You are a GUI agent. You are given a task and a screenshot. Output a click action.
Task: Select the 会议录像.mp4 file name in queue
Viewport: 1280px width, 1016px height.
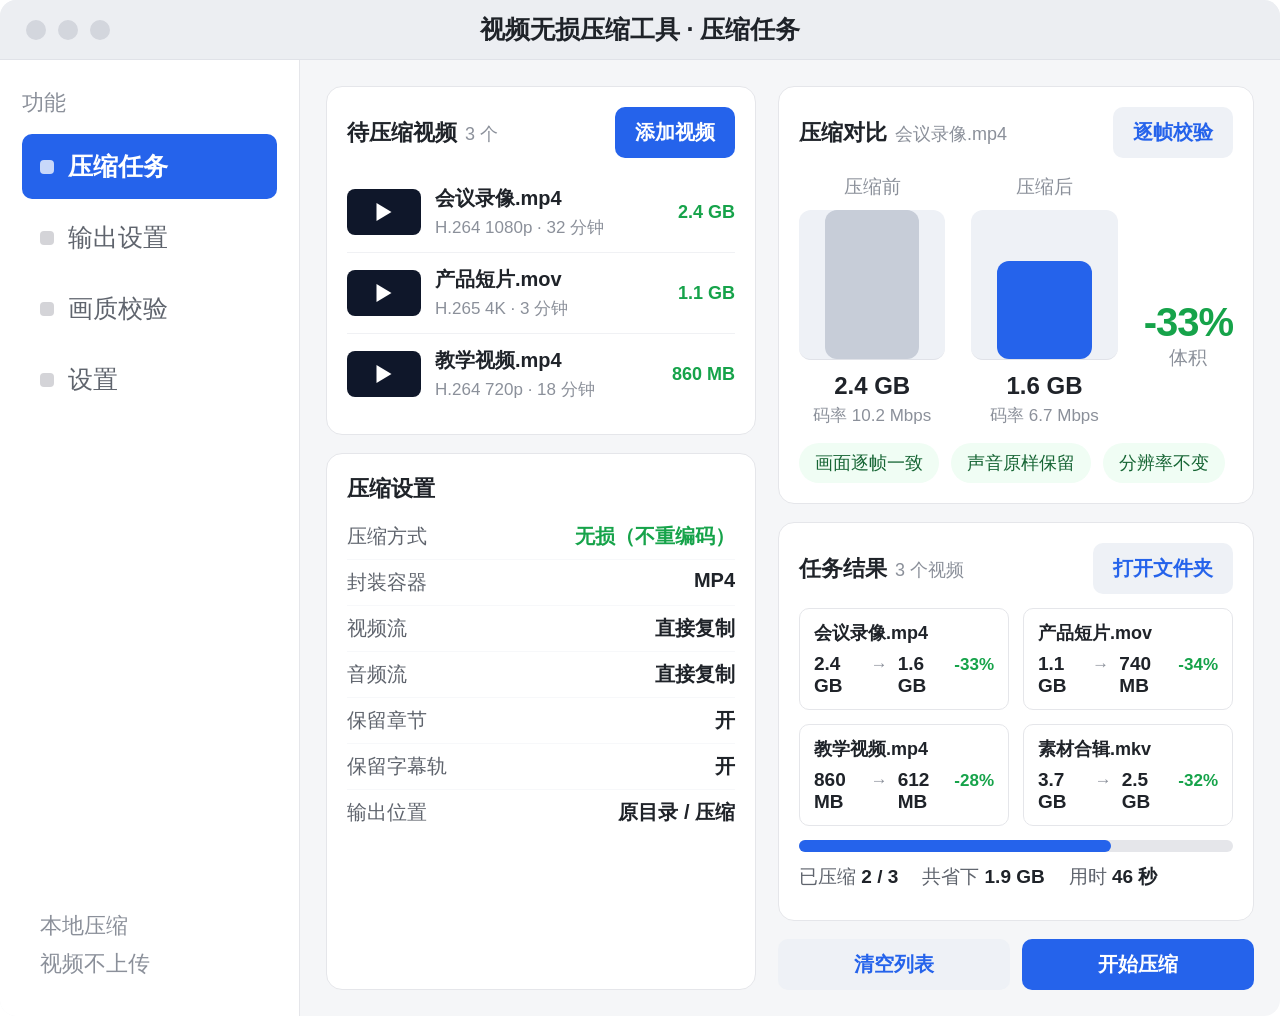click(498, 198)
